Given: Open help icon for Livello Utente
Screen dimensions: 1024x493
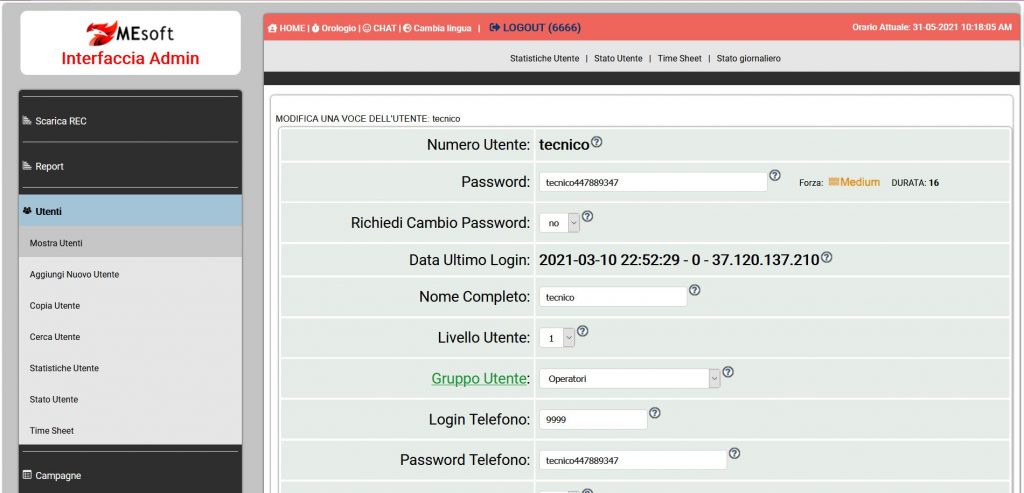Looking at the screenshot, I should click(x=583, y=331).
